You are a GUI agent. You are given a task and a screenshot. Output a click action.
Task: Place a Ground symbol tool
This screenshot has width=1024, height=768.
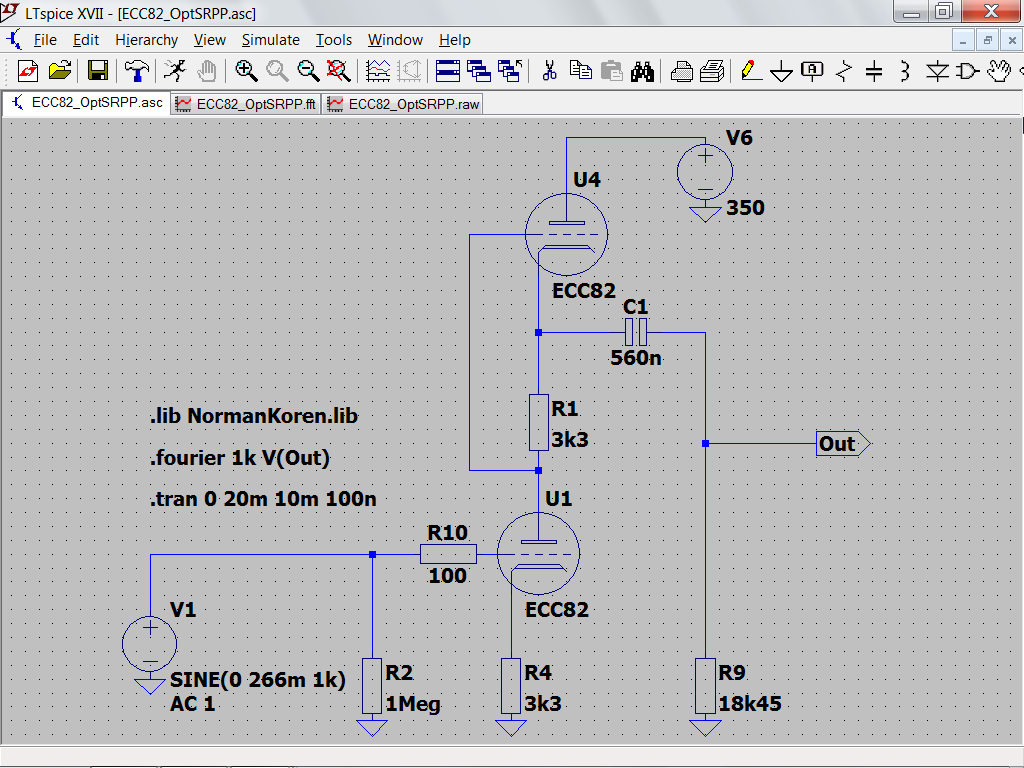[x=781, y=71]
